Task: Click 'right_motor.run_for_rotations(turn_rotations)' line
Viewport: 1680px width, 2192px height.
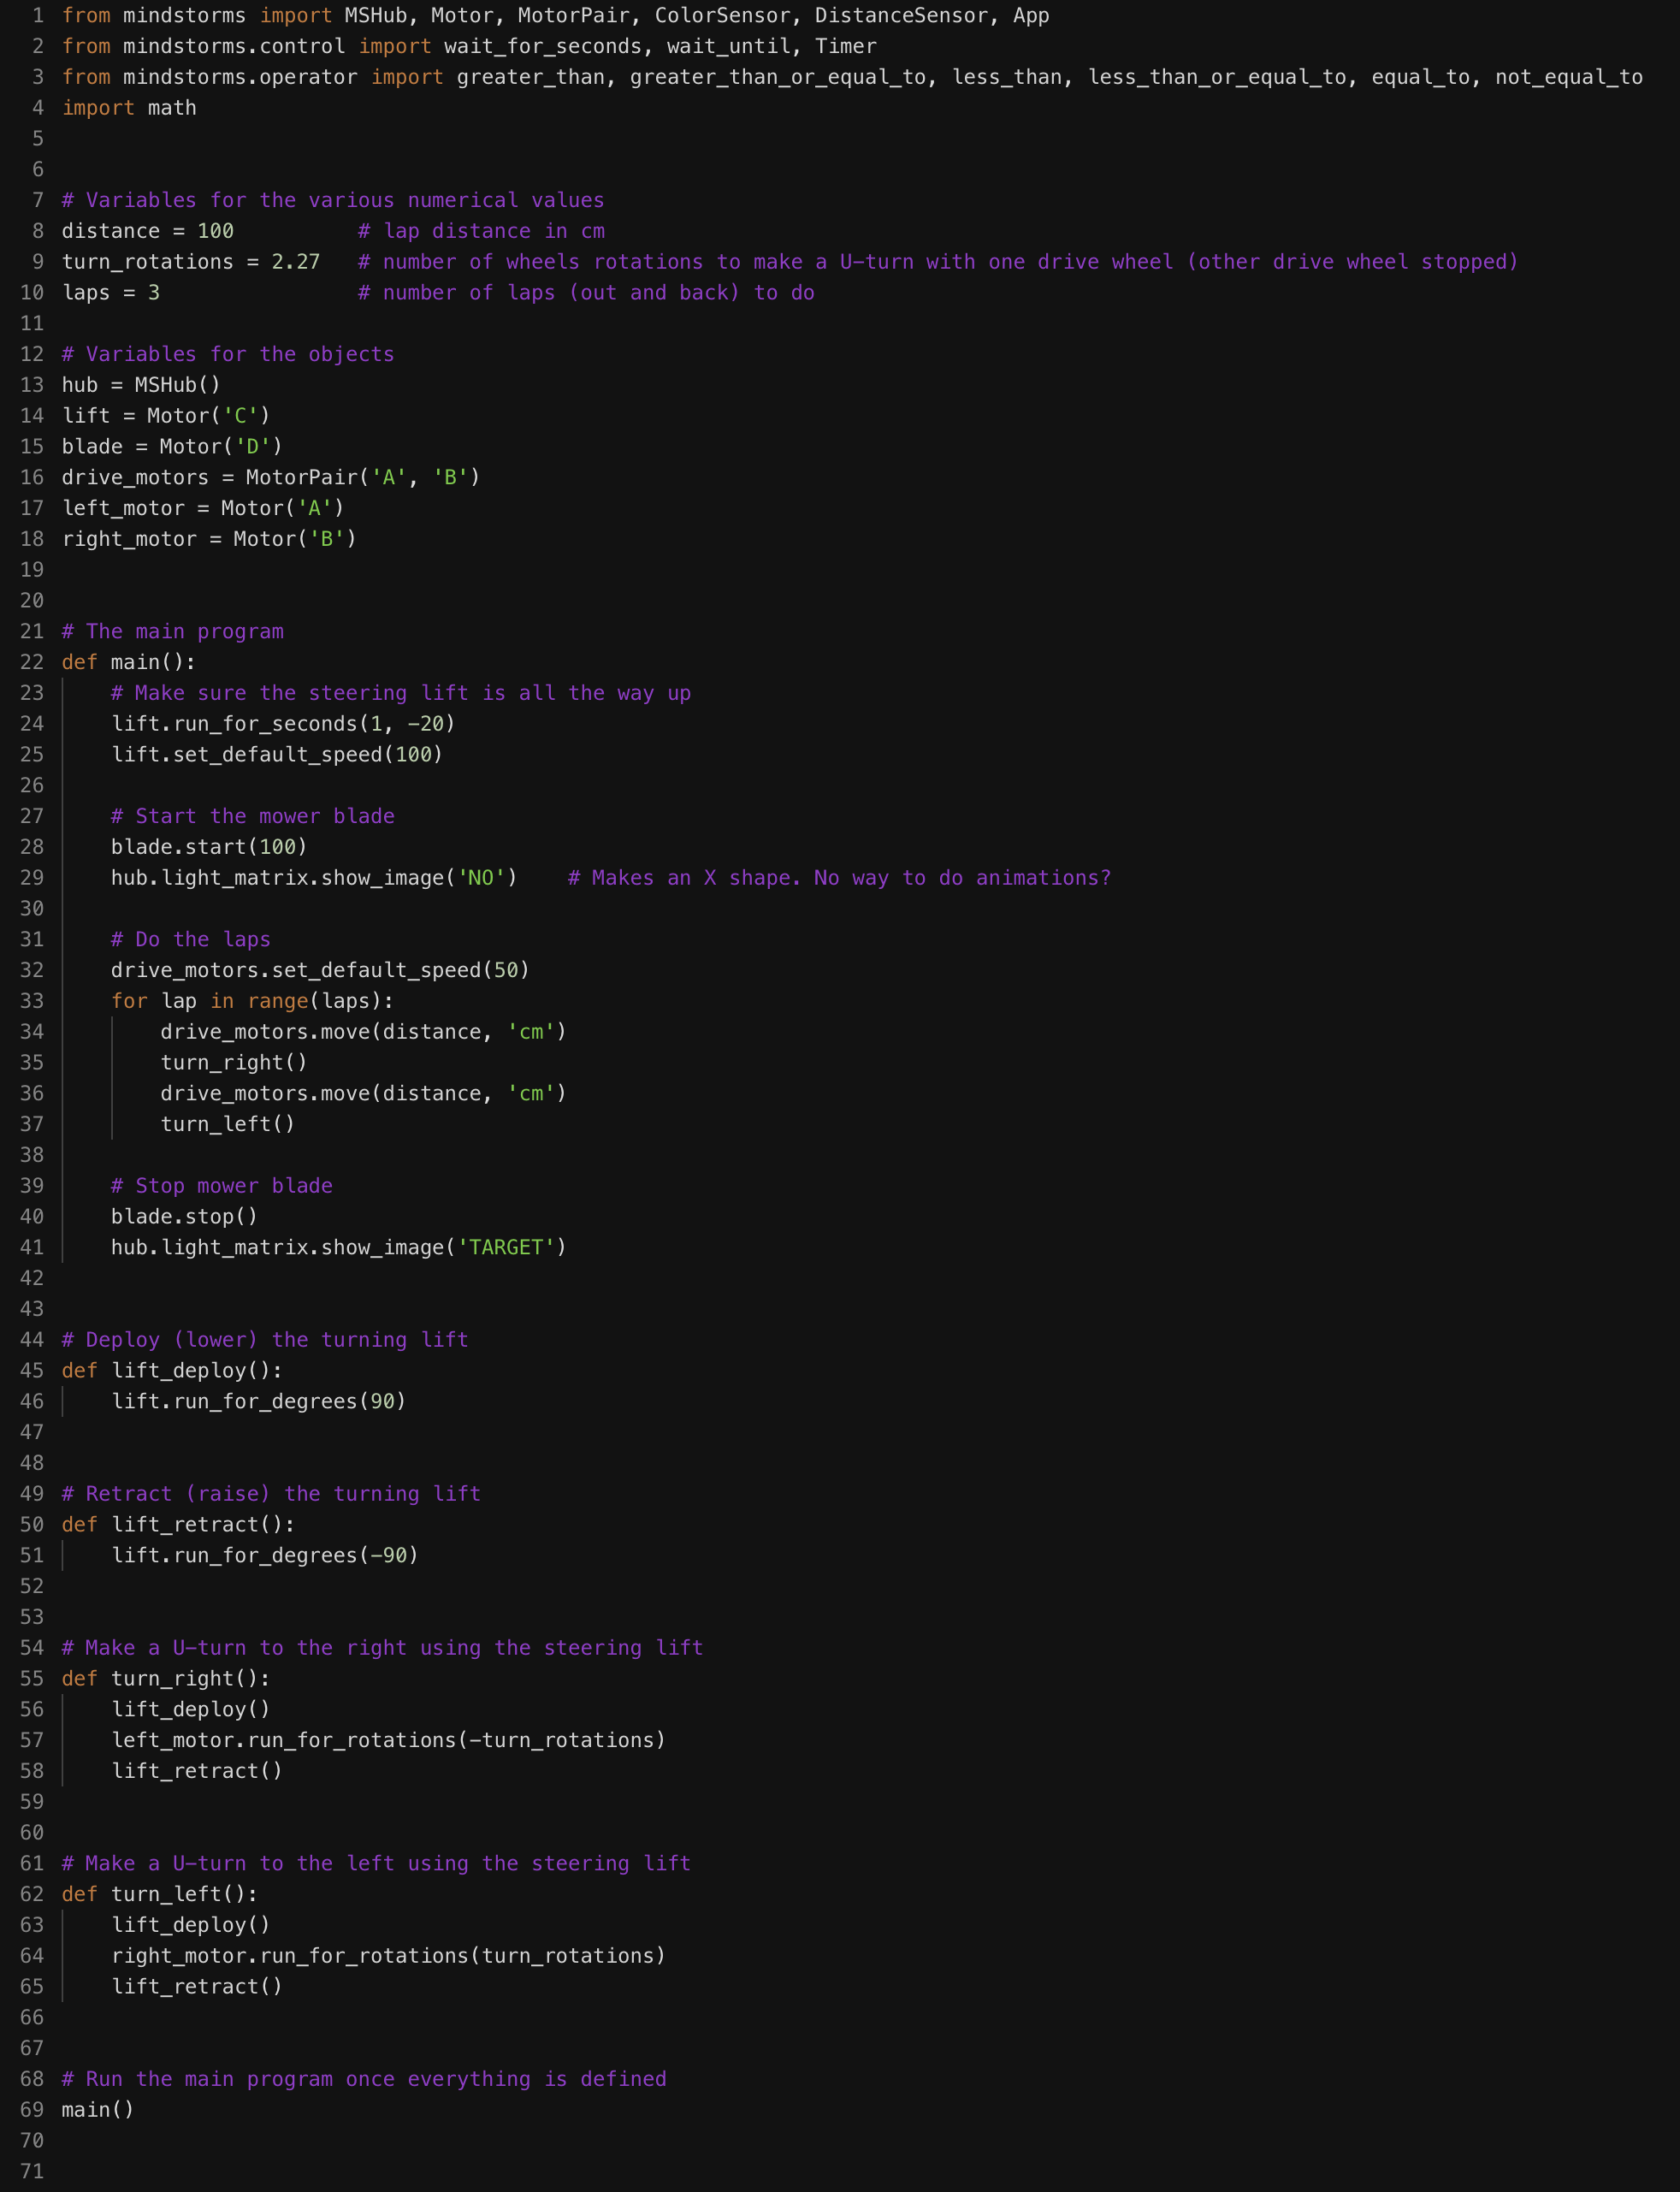Action: click(x=388, y=1955)
